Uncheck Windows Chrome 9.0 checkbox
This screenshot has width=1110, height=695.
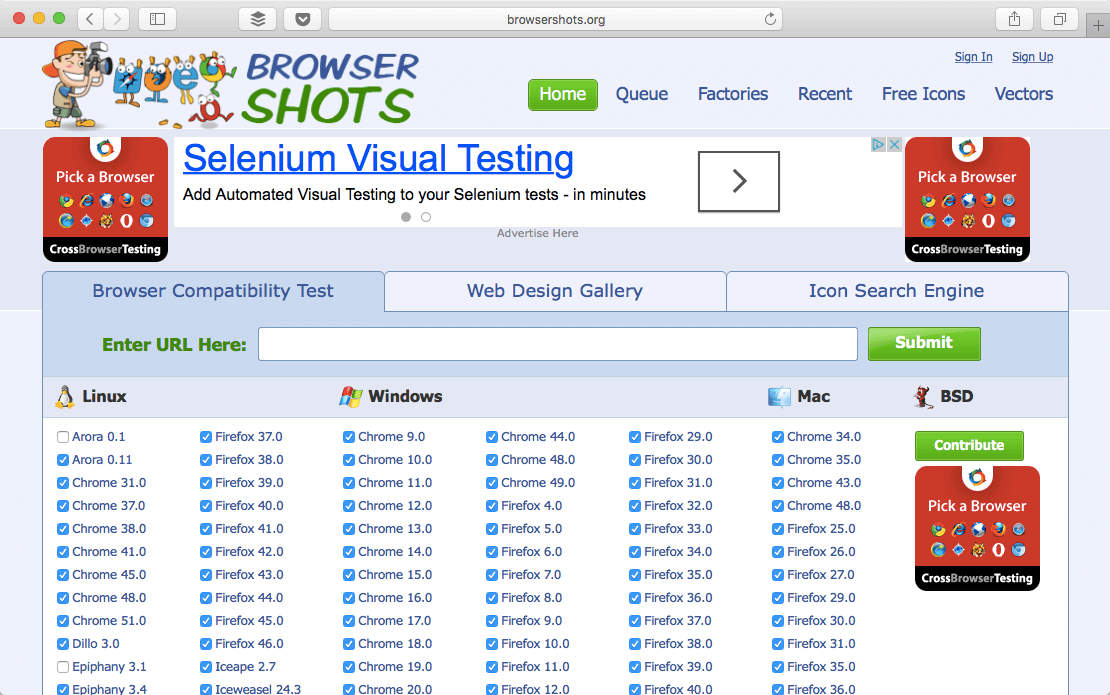(349, 437)
